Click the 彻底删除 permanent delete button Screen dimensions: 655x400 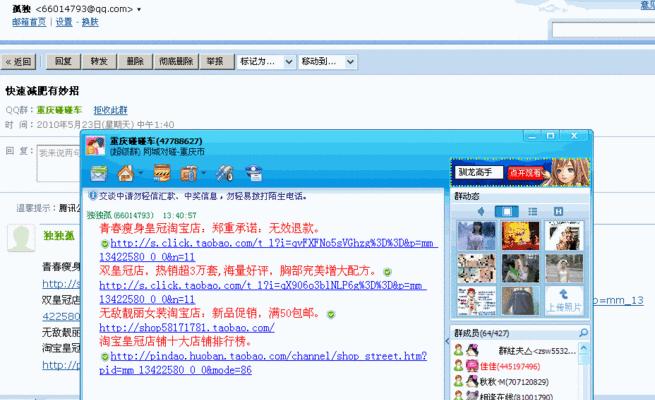(176, 61)
